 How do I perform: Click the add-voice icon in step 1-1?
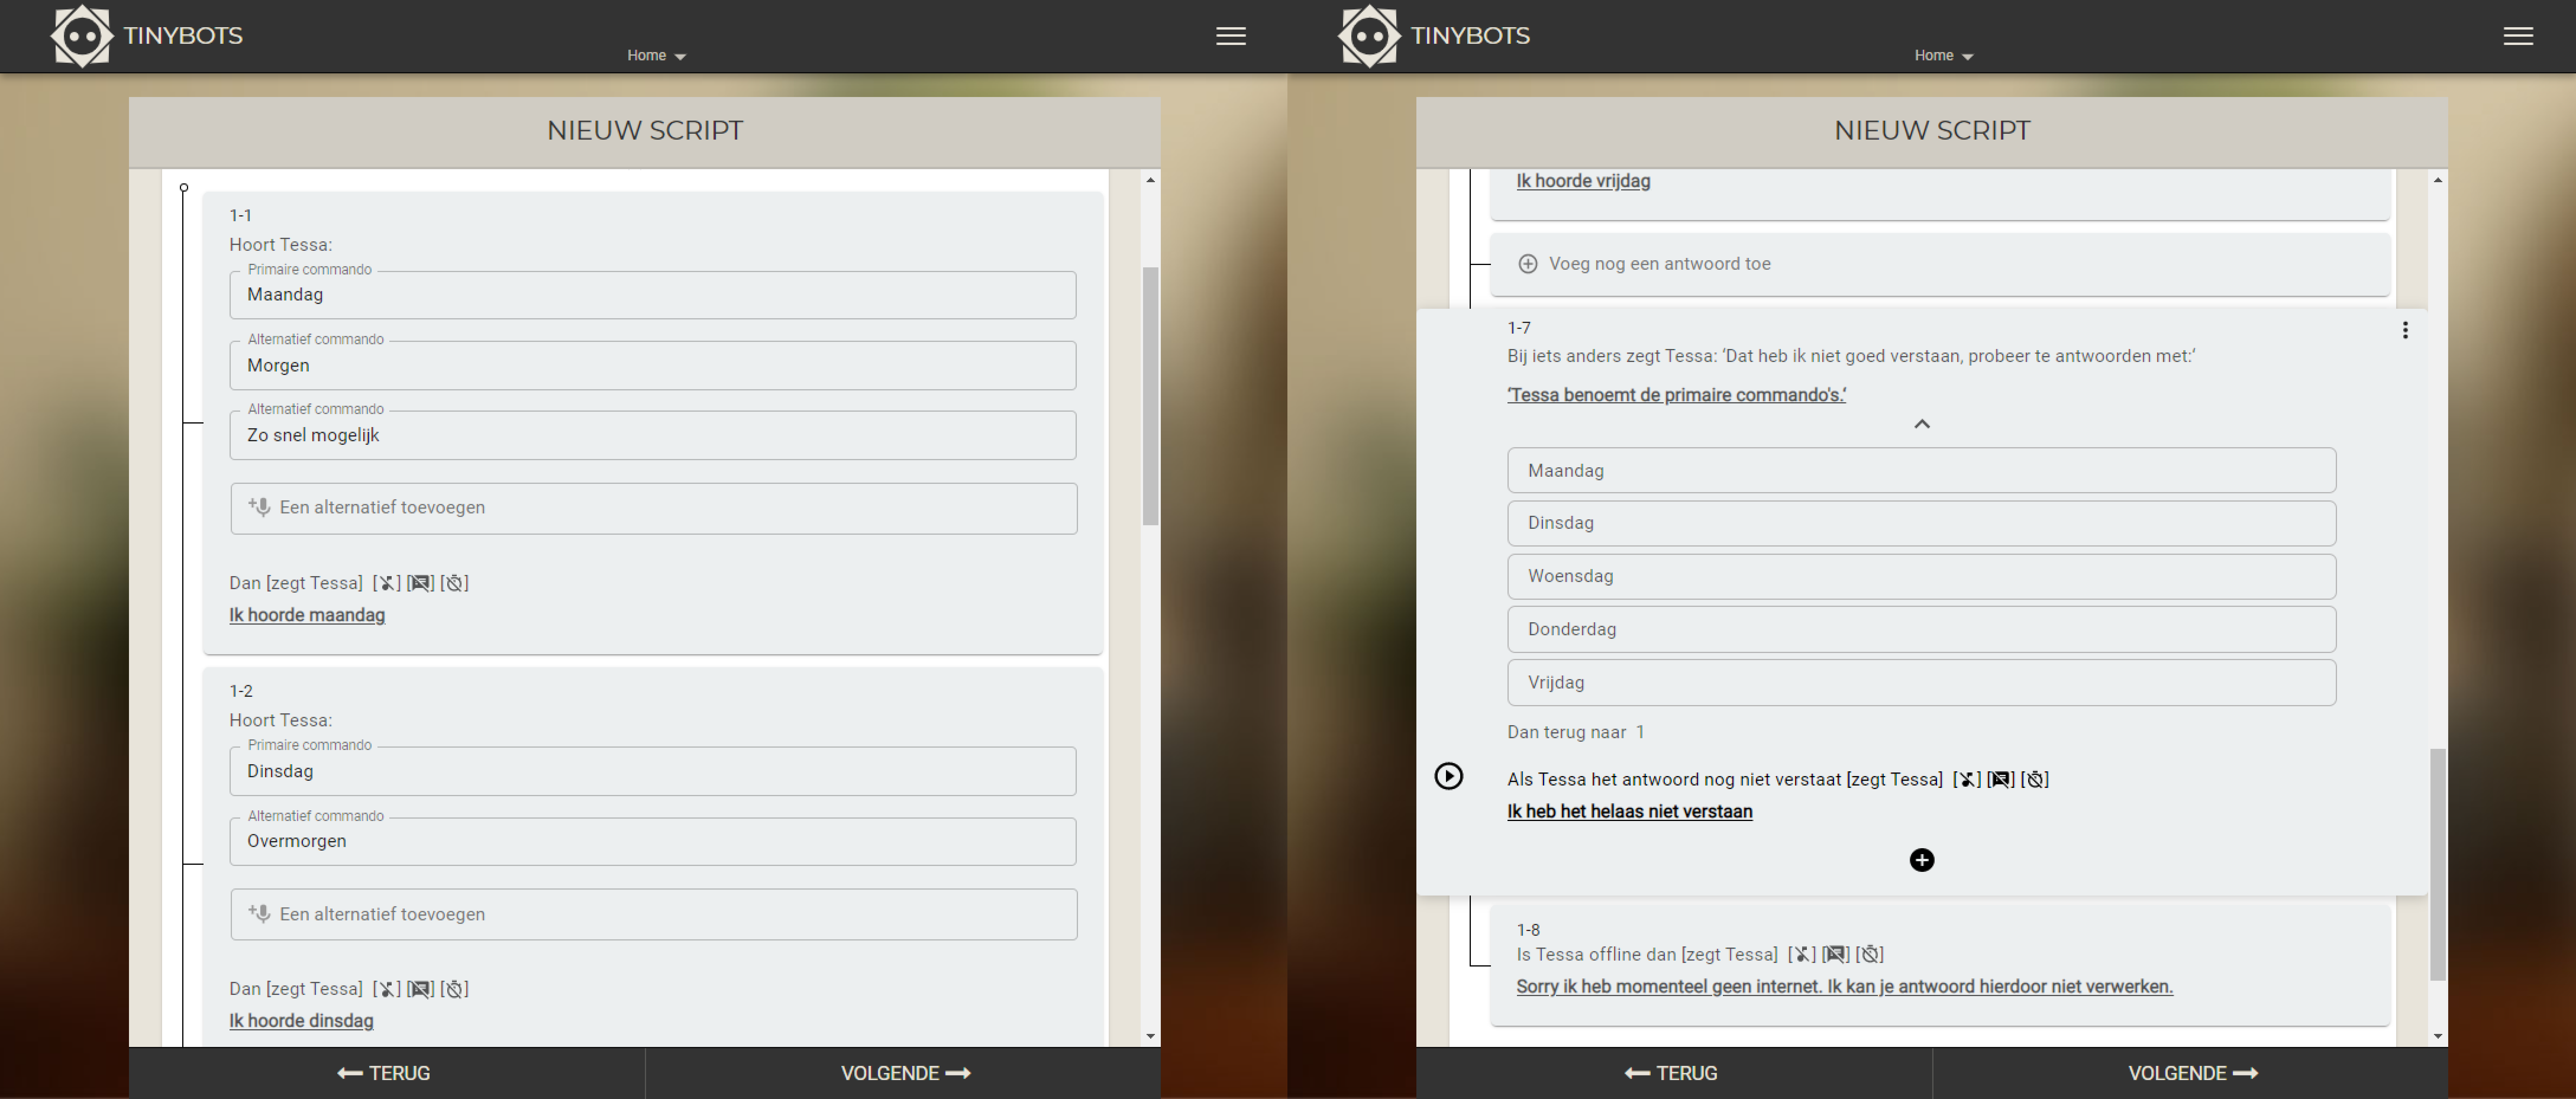pyautogui.click(x=259, y=507)
